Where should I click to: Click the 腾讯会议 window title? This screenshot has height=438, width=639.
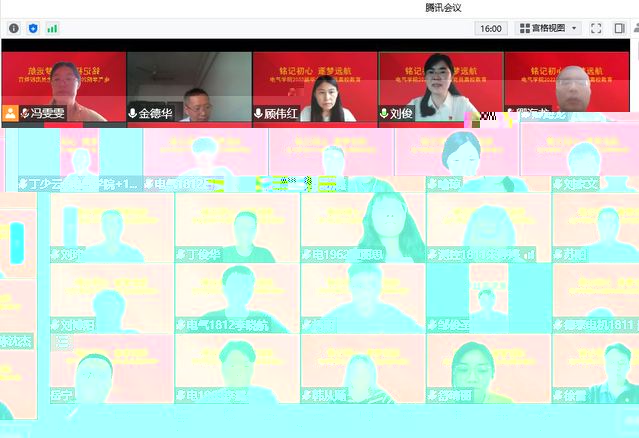(443, 8)
